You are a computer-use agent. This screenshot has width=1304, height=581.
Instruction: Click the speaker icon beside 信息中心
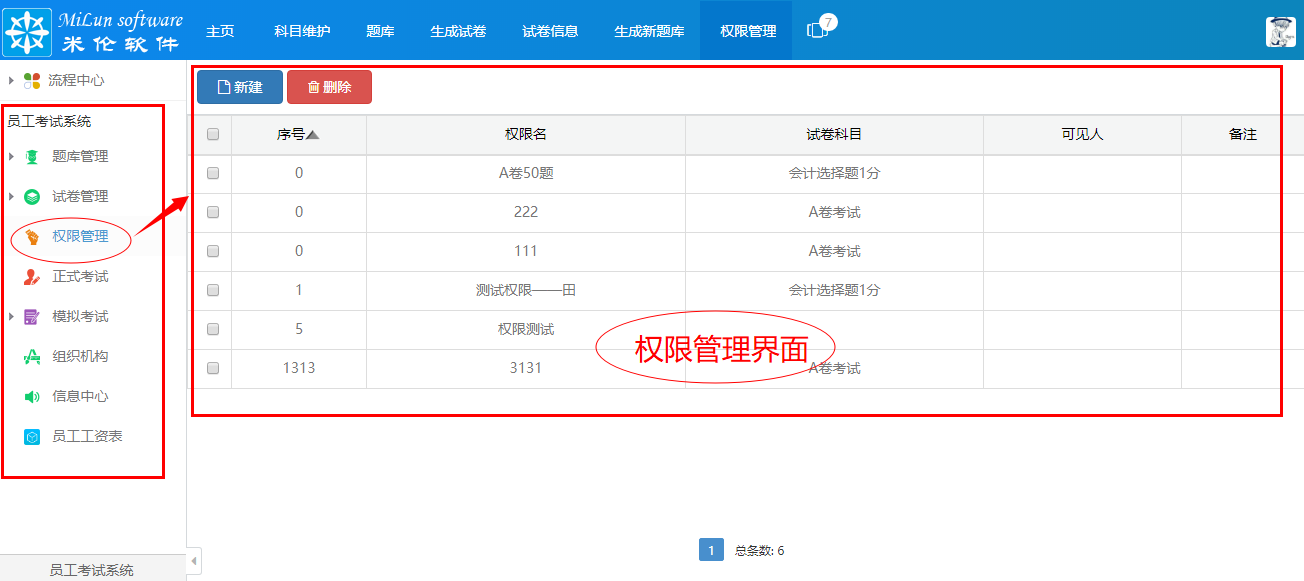point(34,396)
